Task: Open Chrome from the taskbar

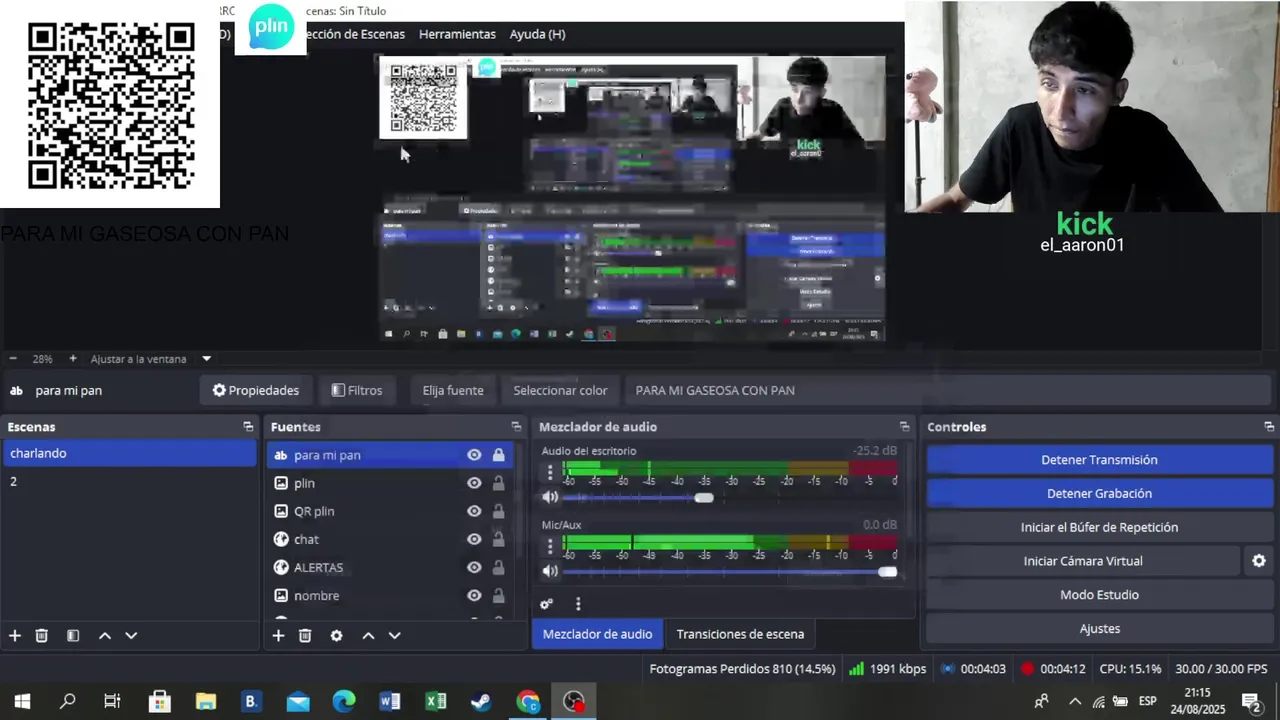Action: (x=528, y=702)
